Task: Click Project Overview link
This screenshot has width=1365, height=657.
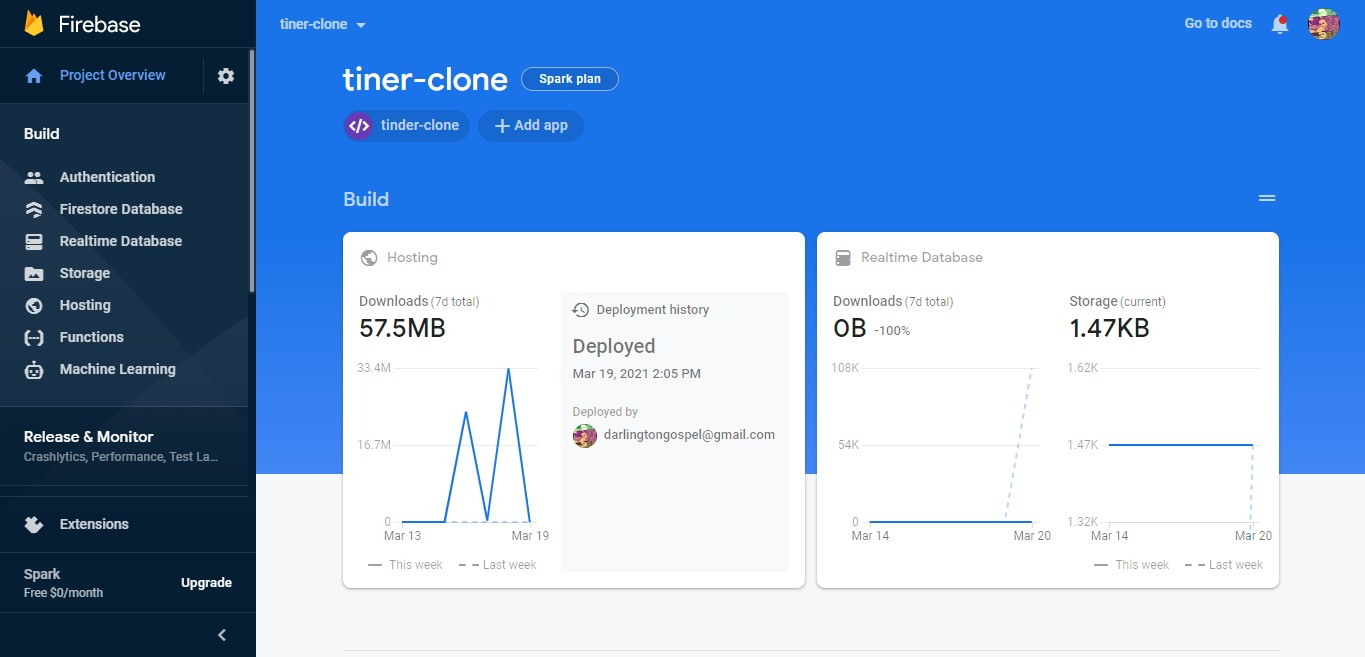Action: (x=113, y=76)
